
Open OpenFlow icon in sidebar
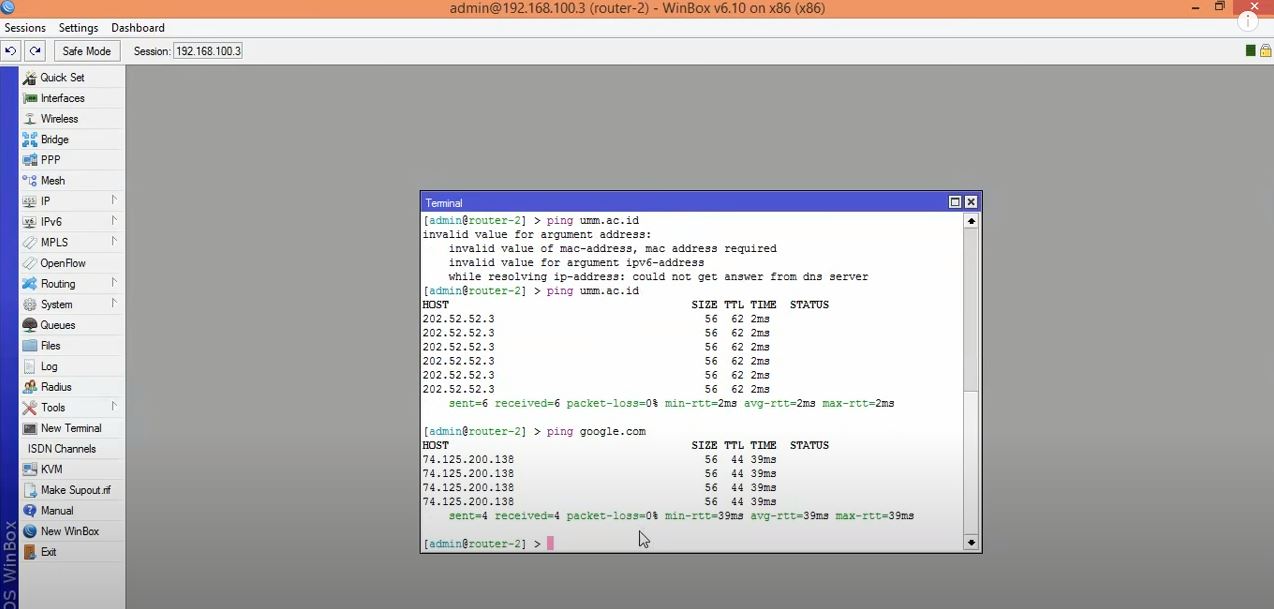point(30,263)
